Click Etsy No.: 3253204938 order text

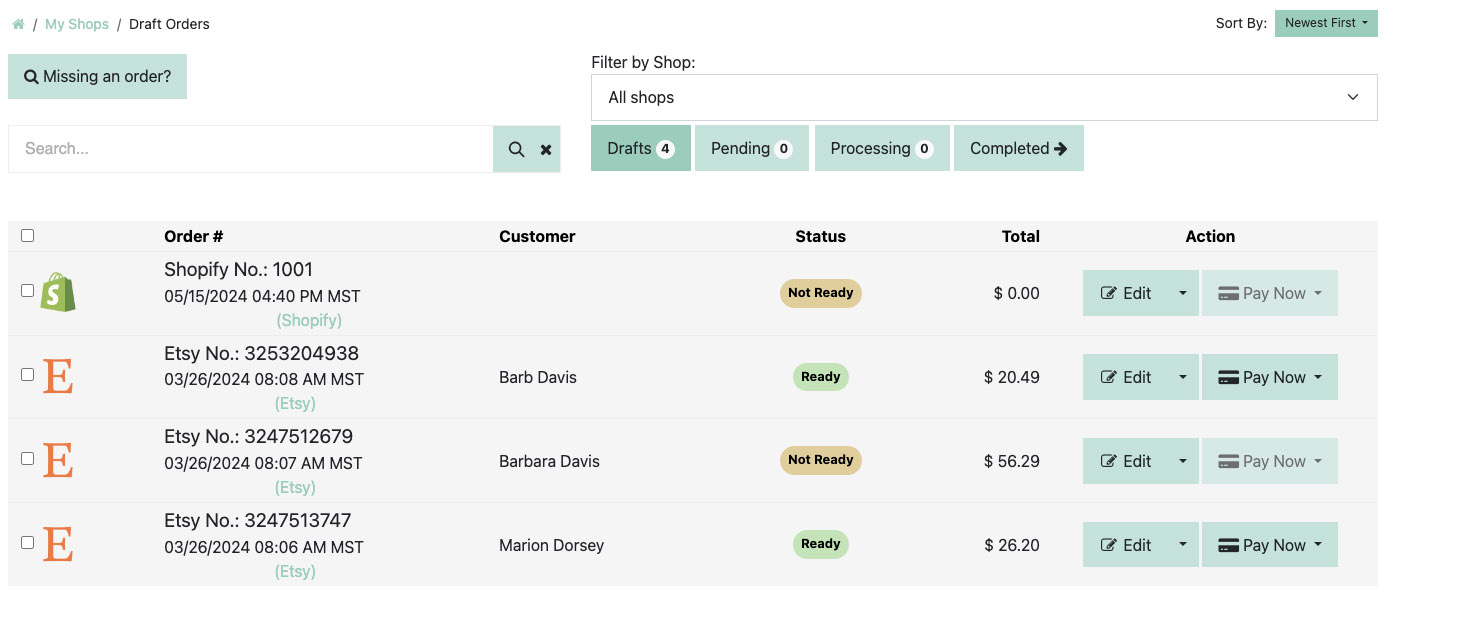[x=261, y=353]
